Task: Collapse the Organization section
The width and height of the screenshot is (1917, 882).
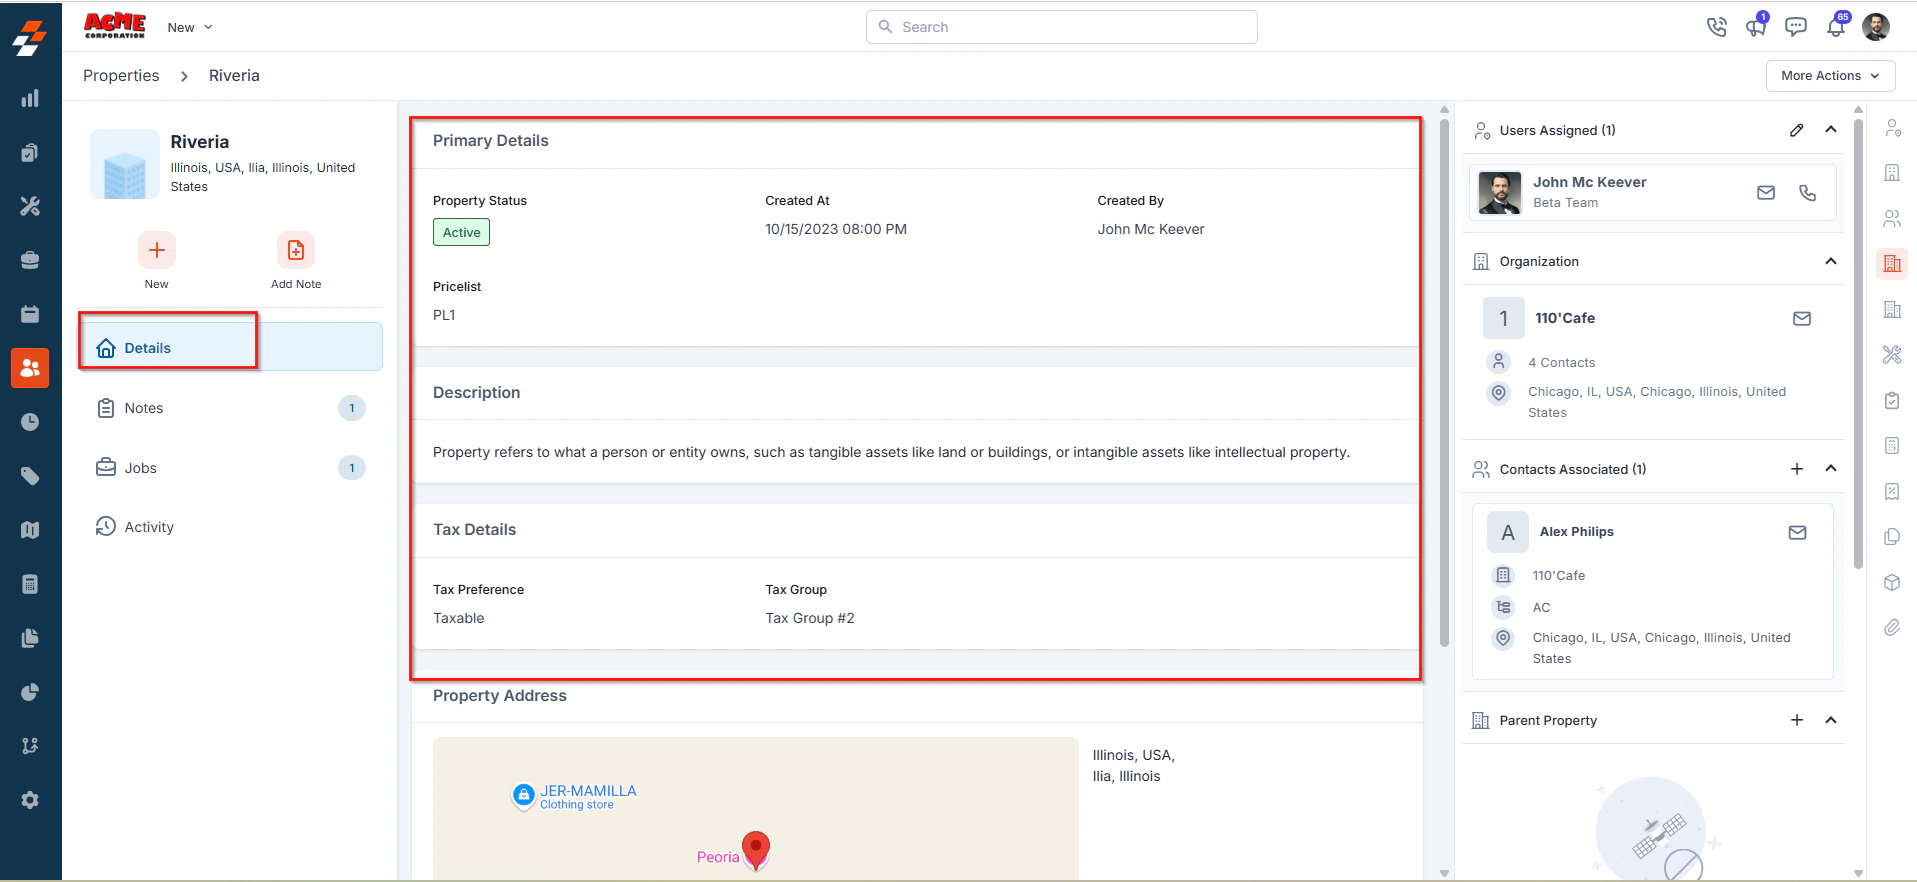Action: coord(1831,261)
